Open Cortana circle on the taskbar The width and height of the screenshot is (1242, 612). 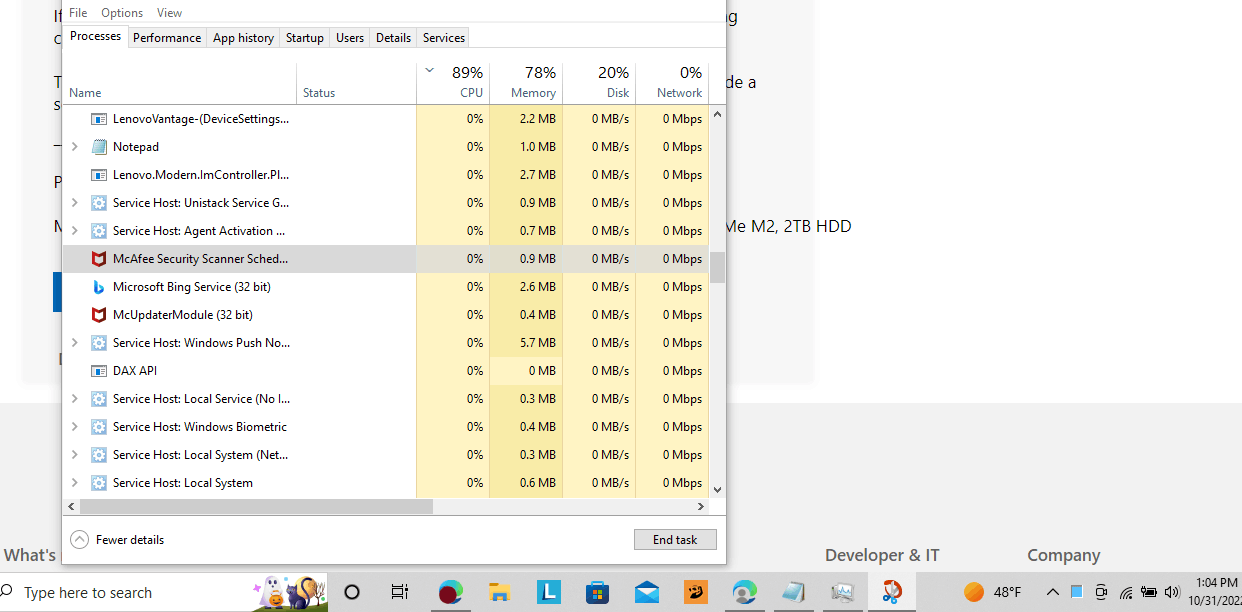pos(351,592)
